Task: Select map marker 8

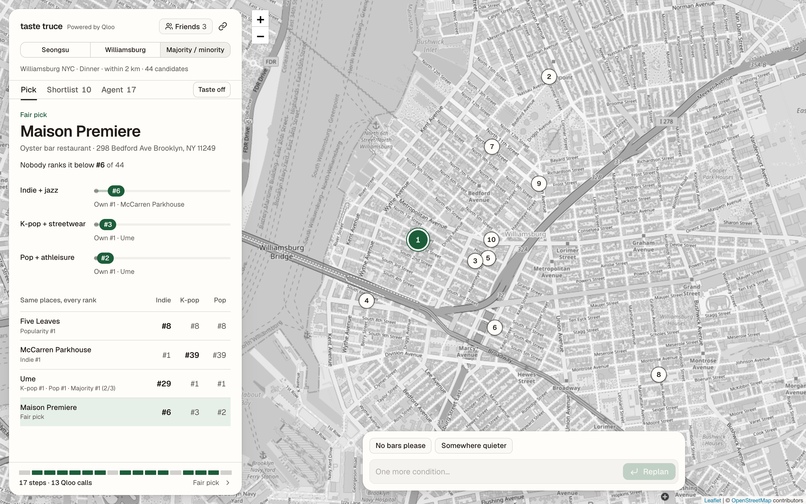Action: pyautogui.click(x=658, y=374)
